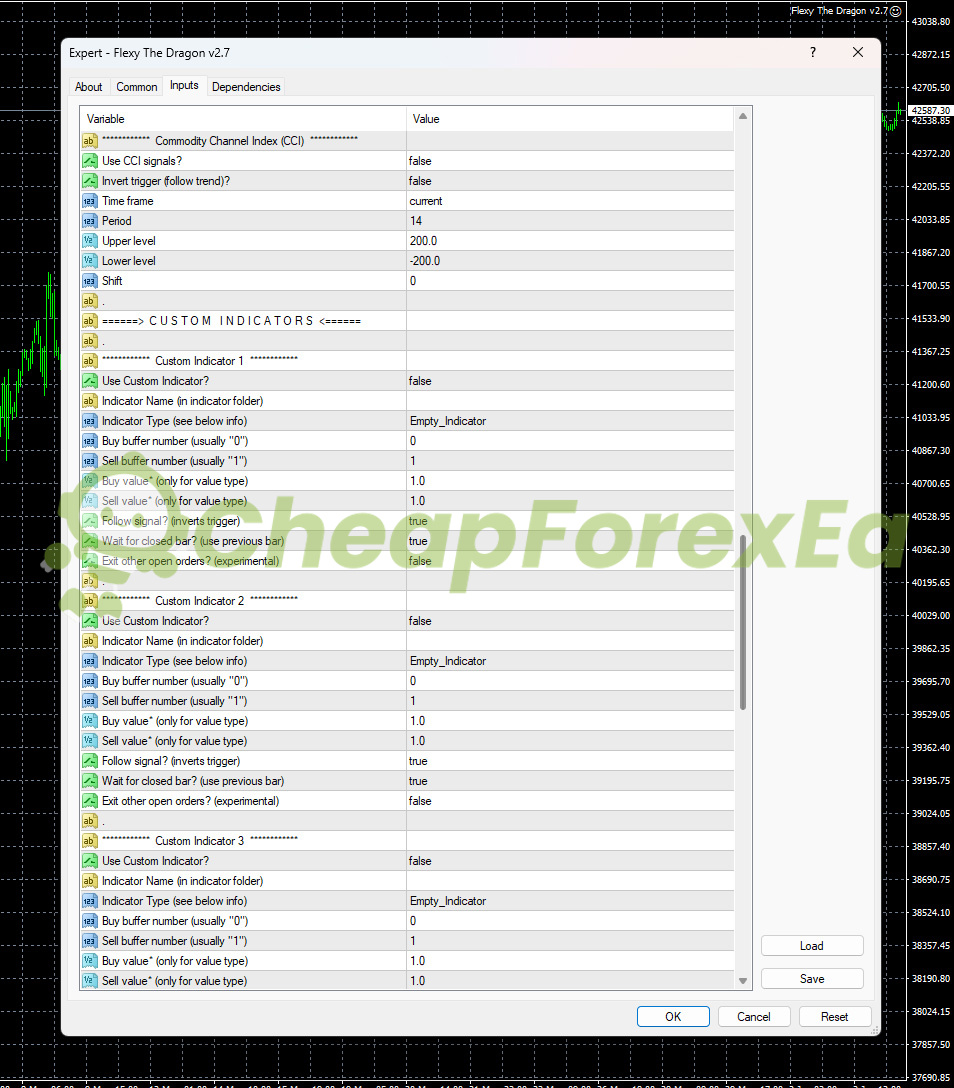Image resolution: width=954 pixels, height=1088 pixels.
Task: Click the icon beside Invert trigger (follow trend)?
Action: point(90,181)
